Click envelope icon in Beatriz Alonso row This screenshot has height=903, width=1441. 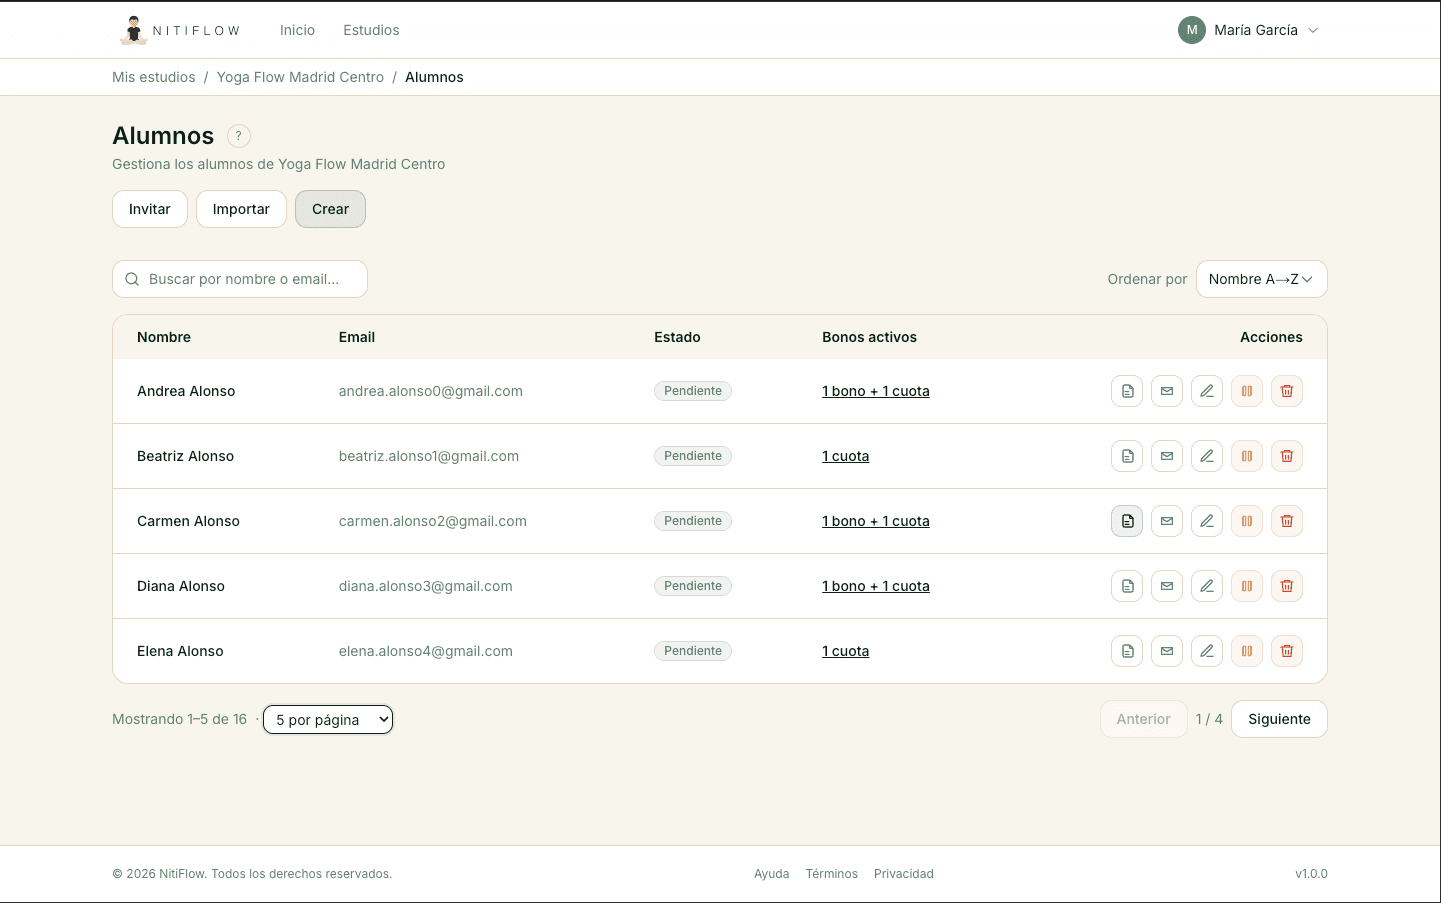point(1167,456)
